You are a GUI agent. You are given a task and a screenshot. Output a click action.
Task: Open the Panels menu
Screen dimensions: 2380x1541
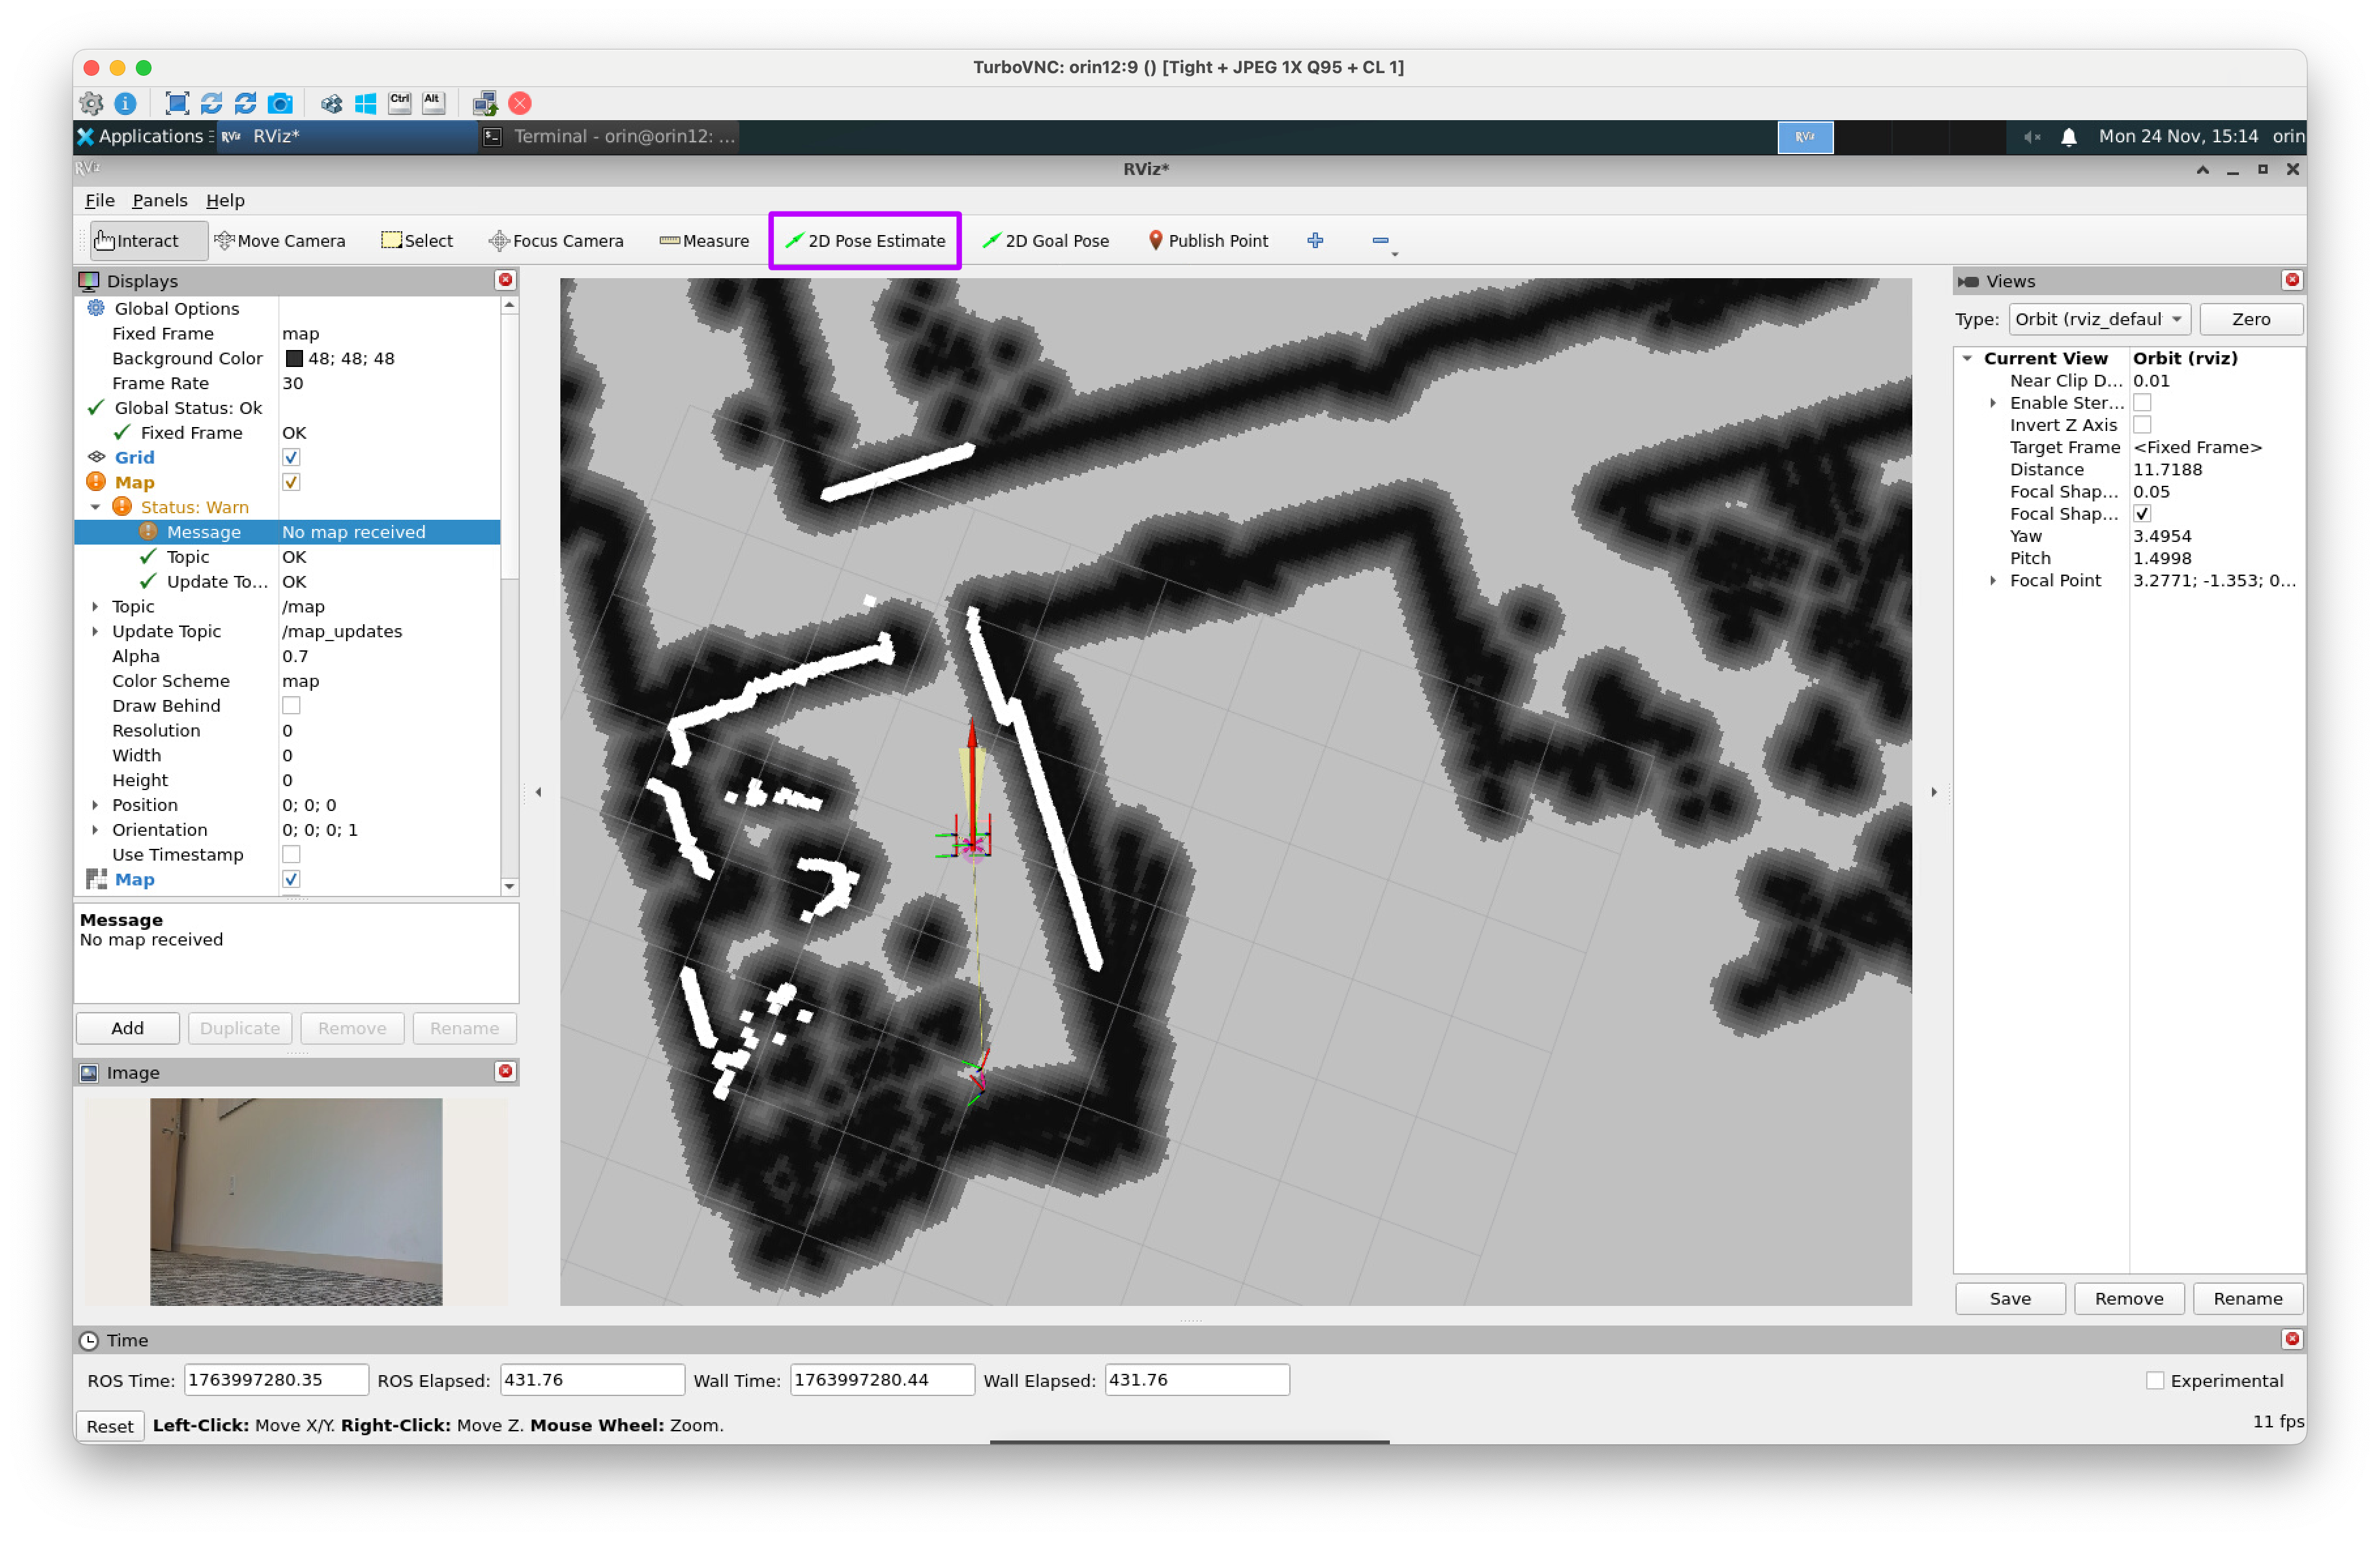click(159, 200)
